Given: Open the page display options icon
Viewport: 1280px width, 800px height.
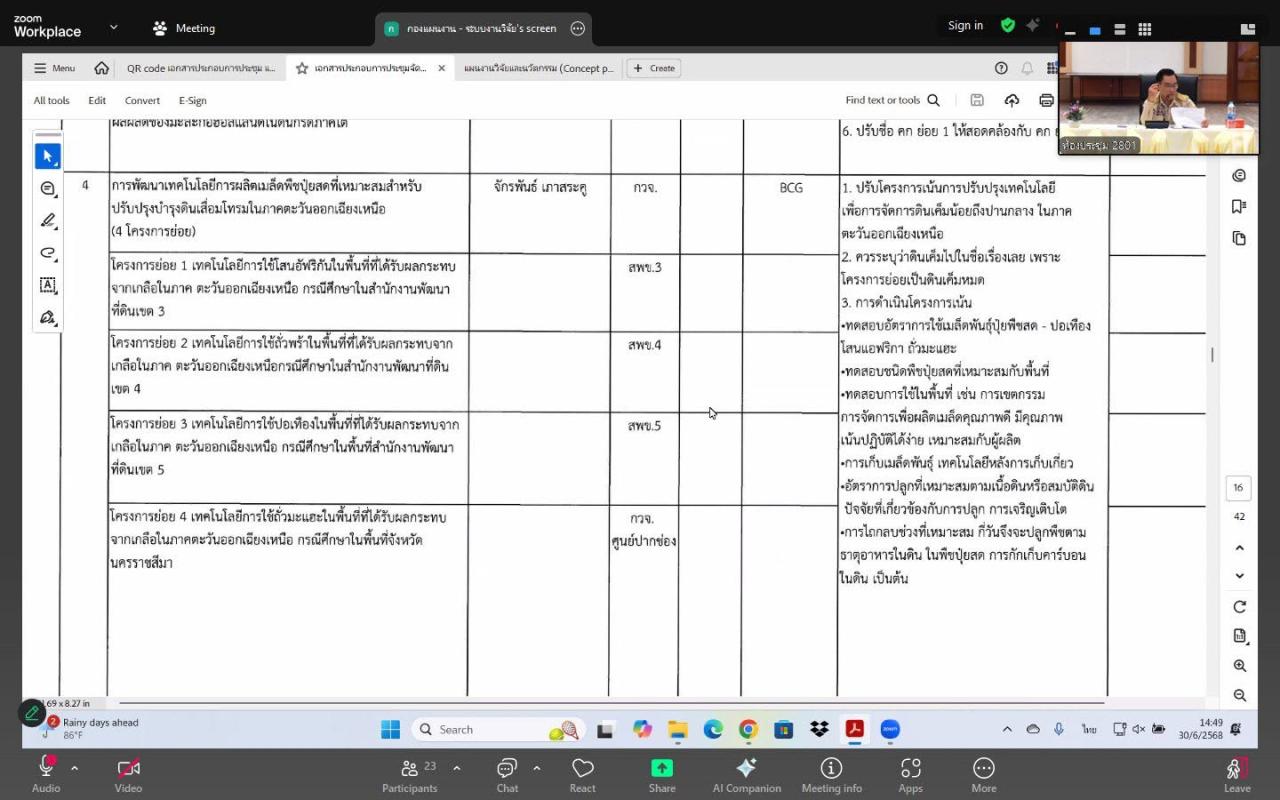Looking at the screenshot, I should point(1239,636).
